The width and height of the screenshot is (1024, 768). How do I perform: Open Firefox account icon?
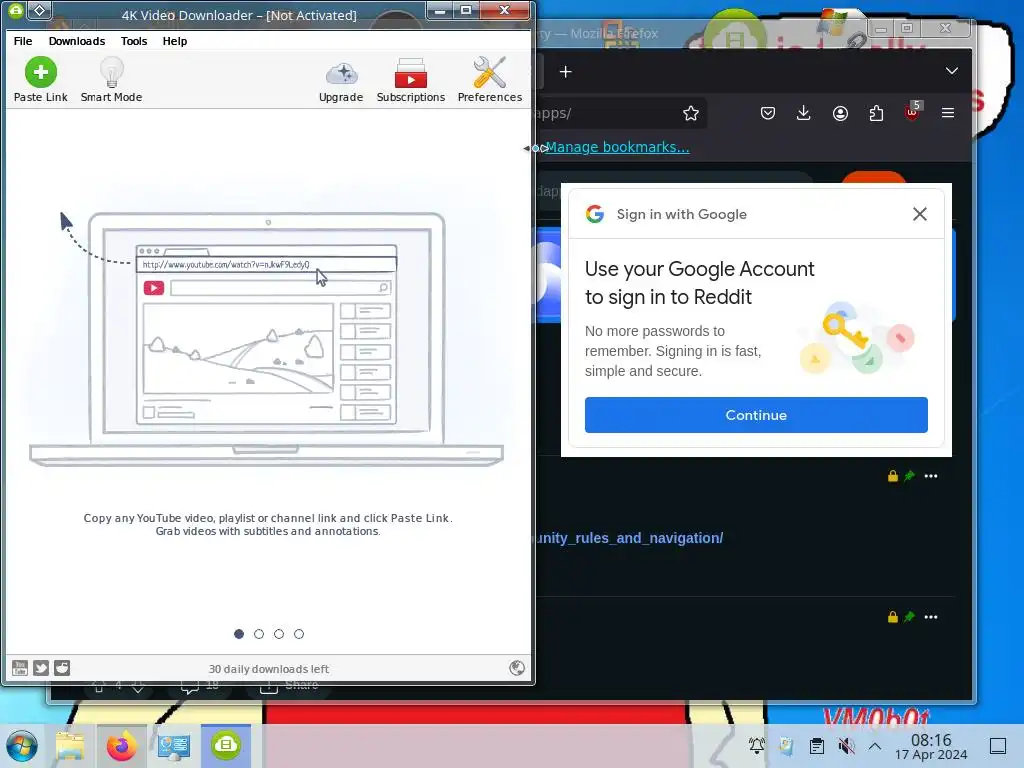840,113
